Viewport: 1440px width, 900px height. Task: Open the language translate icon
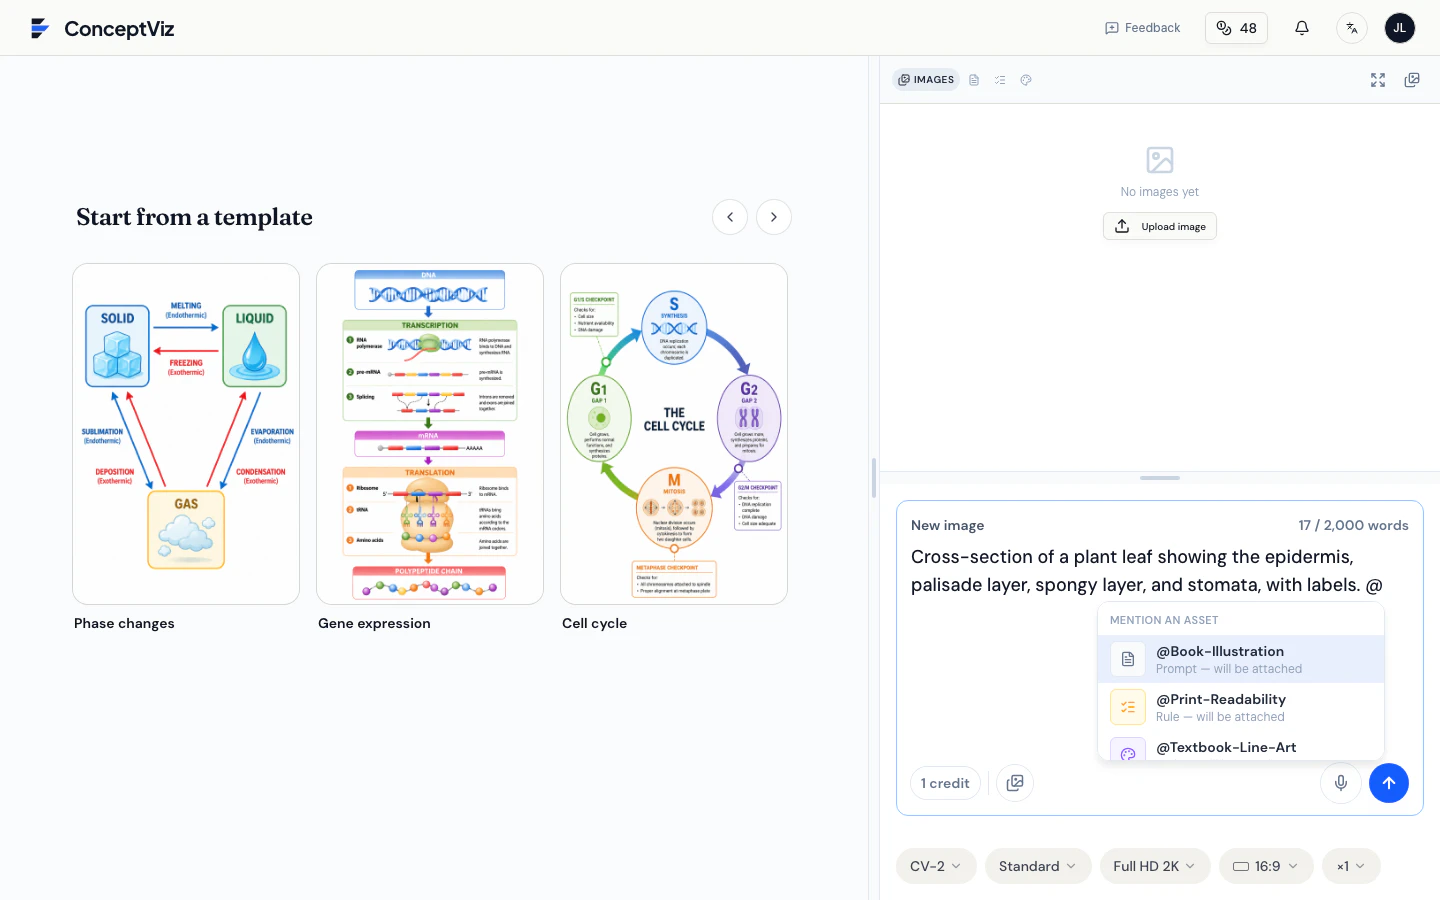pos(1352,28)
